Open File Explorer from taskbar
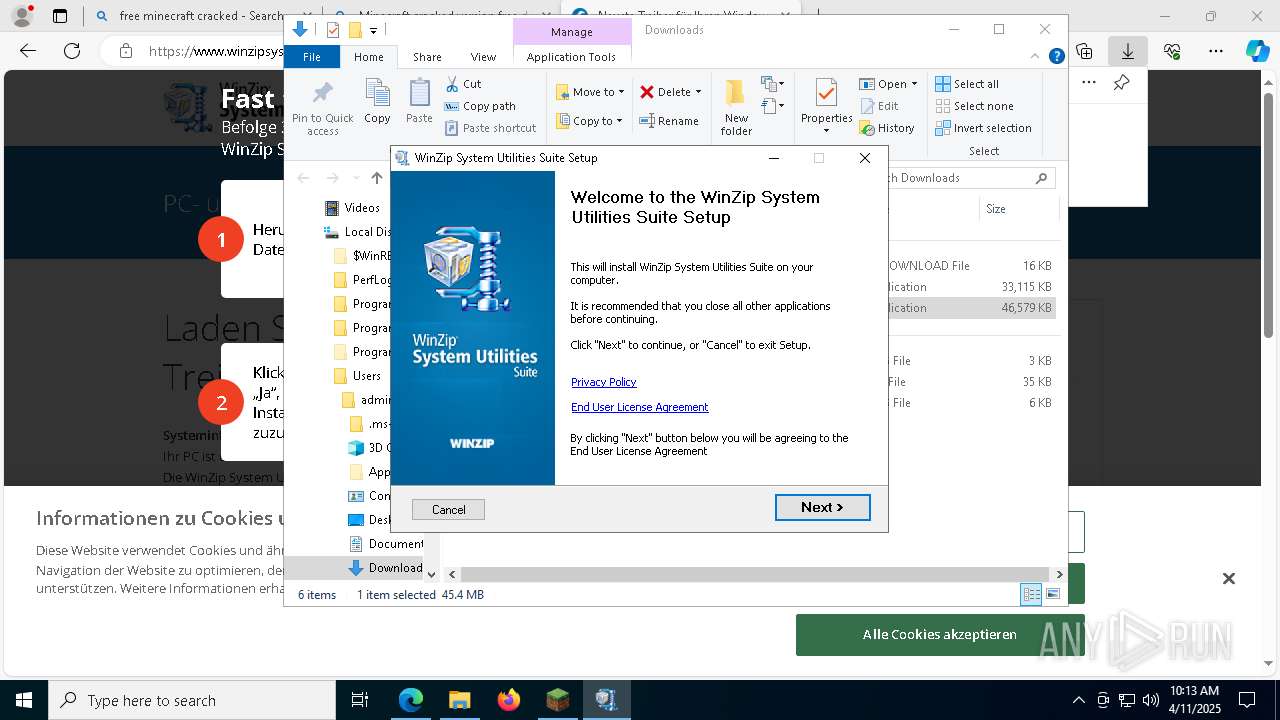The width and height of the screenshot is (1280, 720). (x=459, y=700)
